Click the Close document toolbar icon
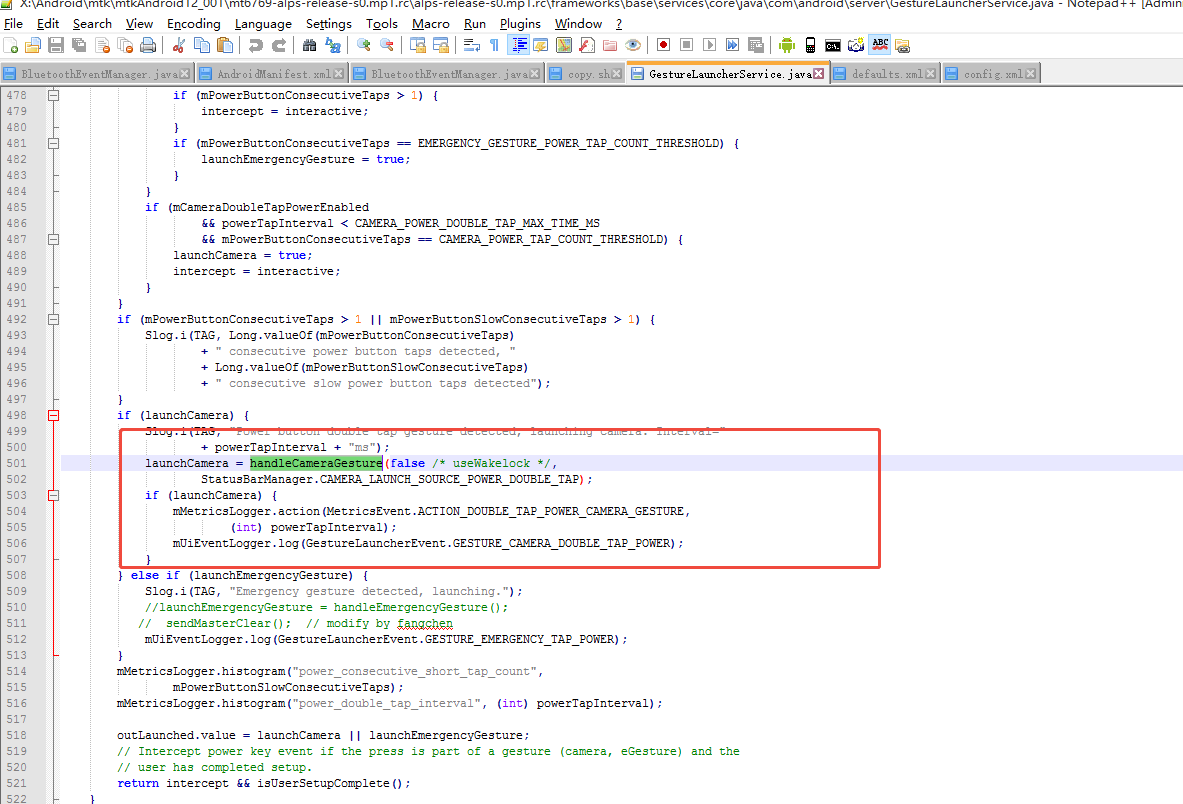Screen dimensions: 1183x804 [103, 46]
